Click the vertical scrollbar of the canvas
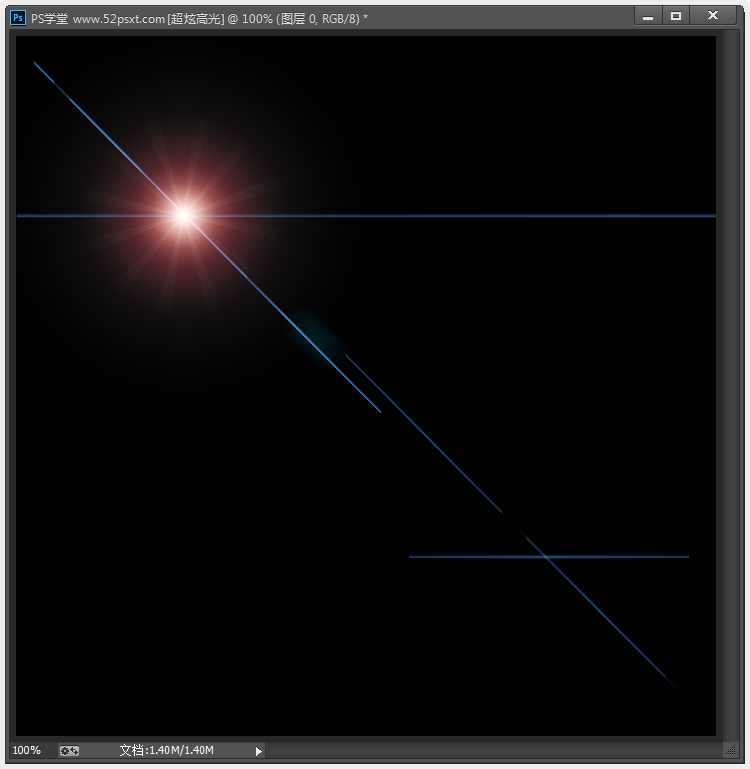The height and width of the screenshot is (769, 750). [x=731, y=385]
